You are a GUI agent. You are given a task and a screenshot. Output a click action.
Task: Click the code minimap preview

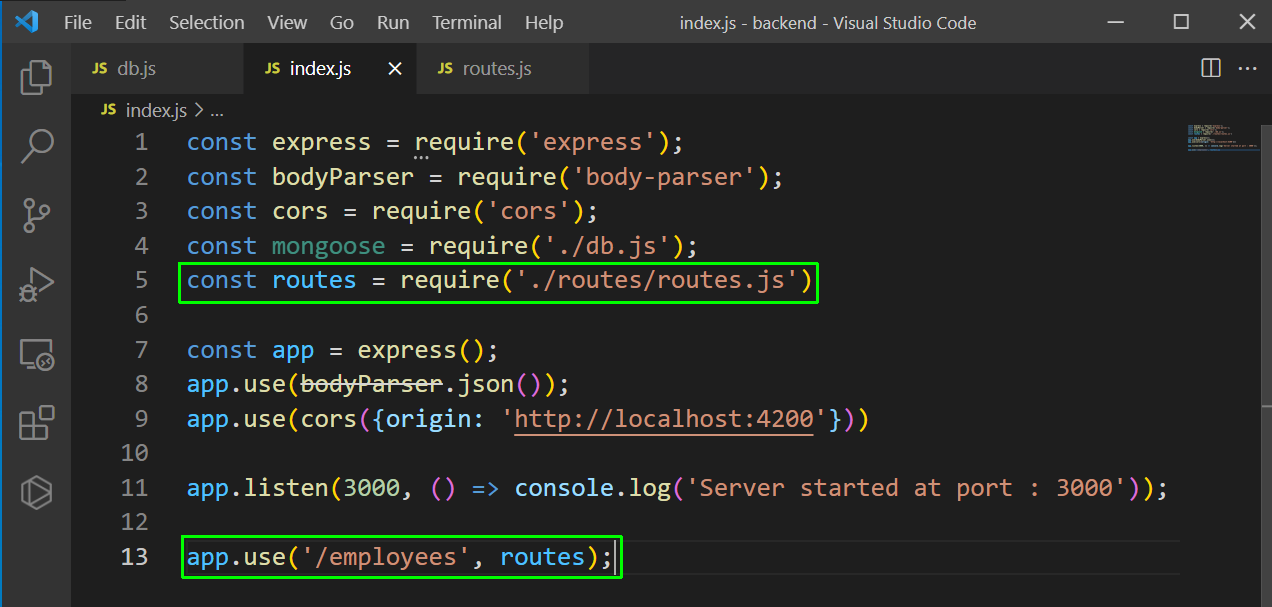[1222, 137]
